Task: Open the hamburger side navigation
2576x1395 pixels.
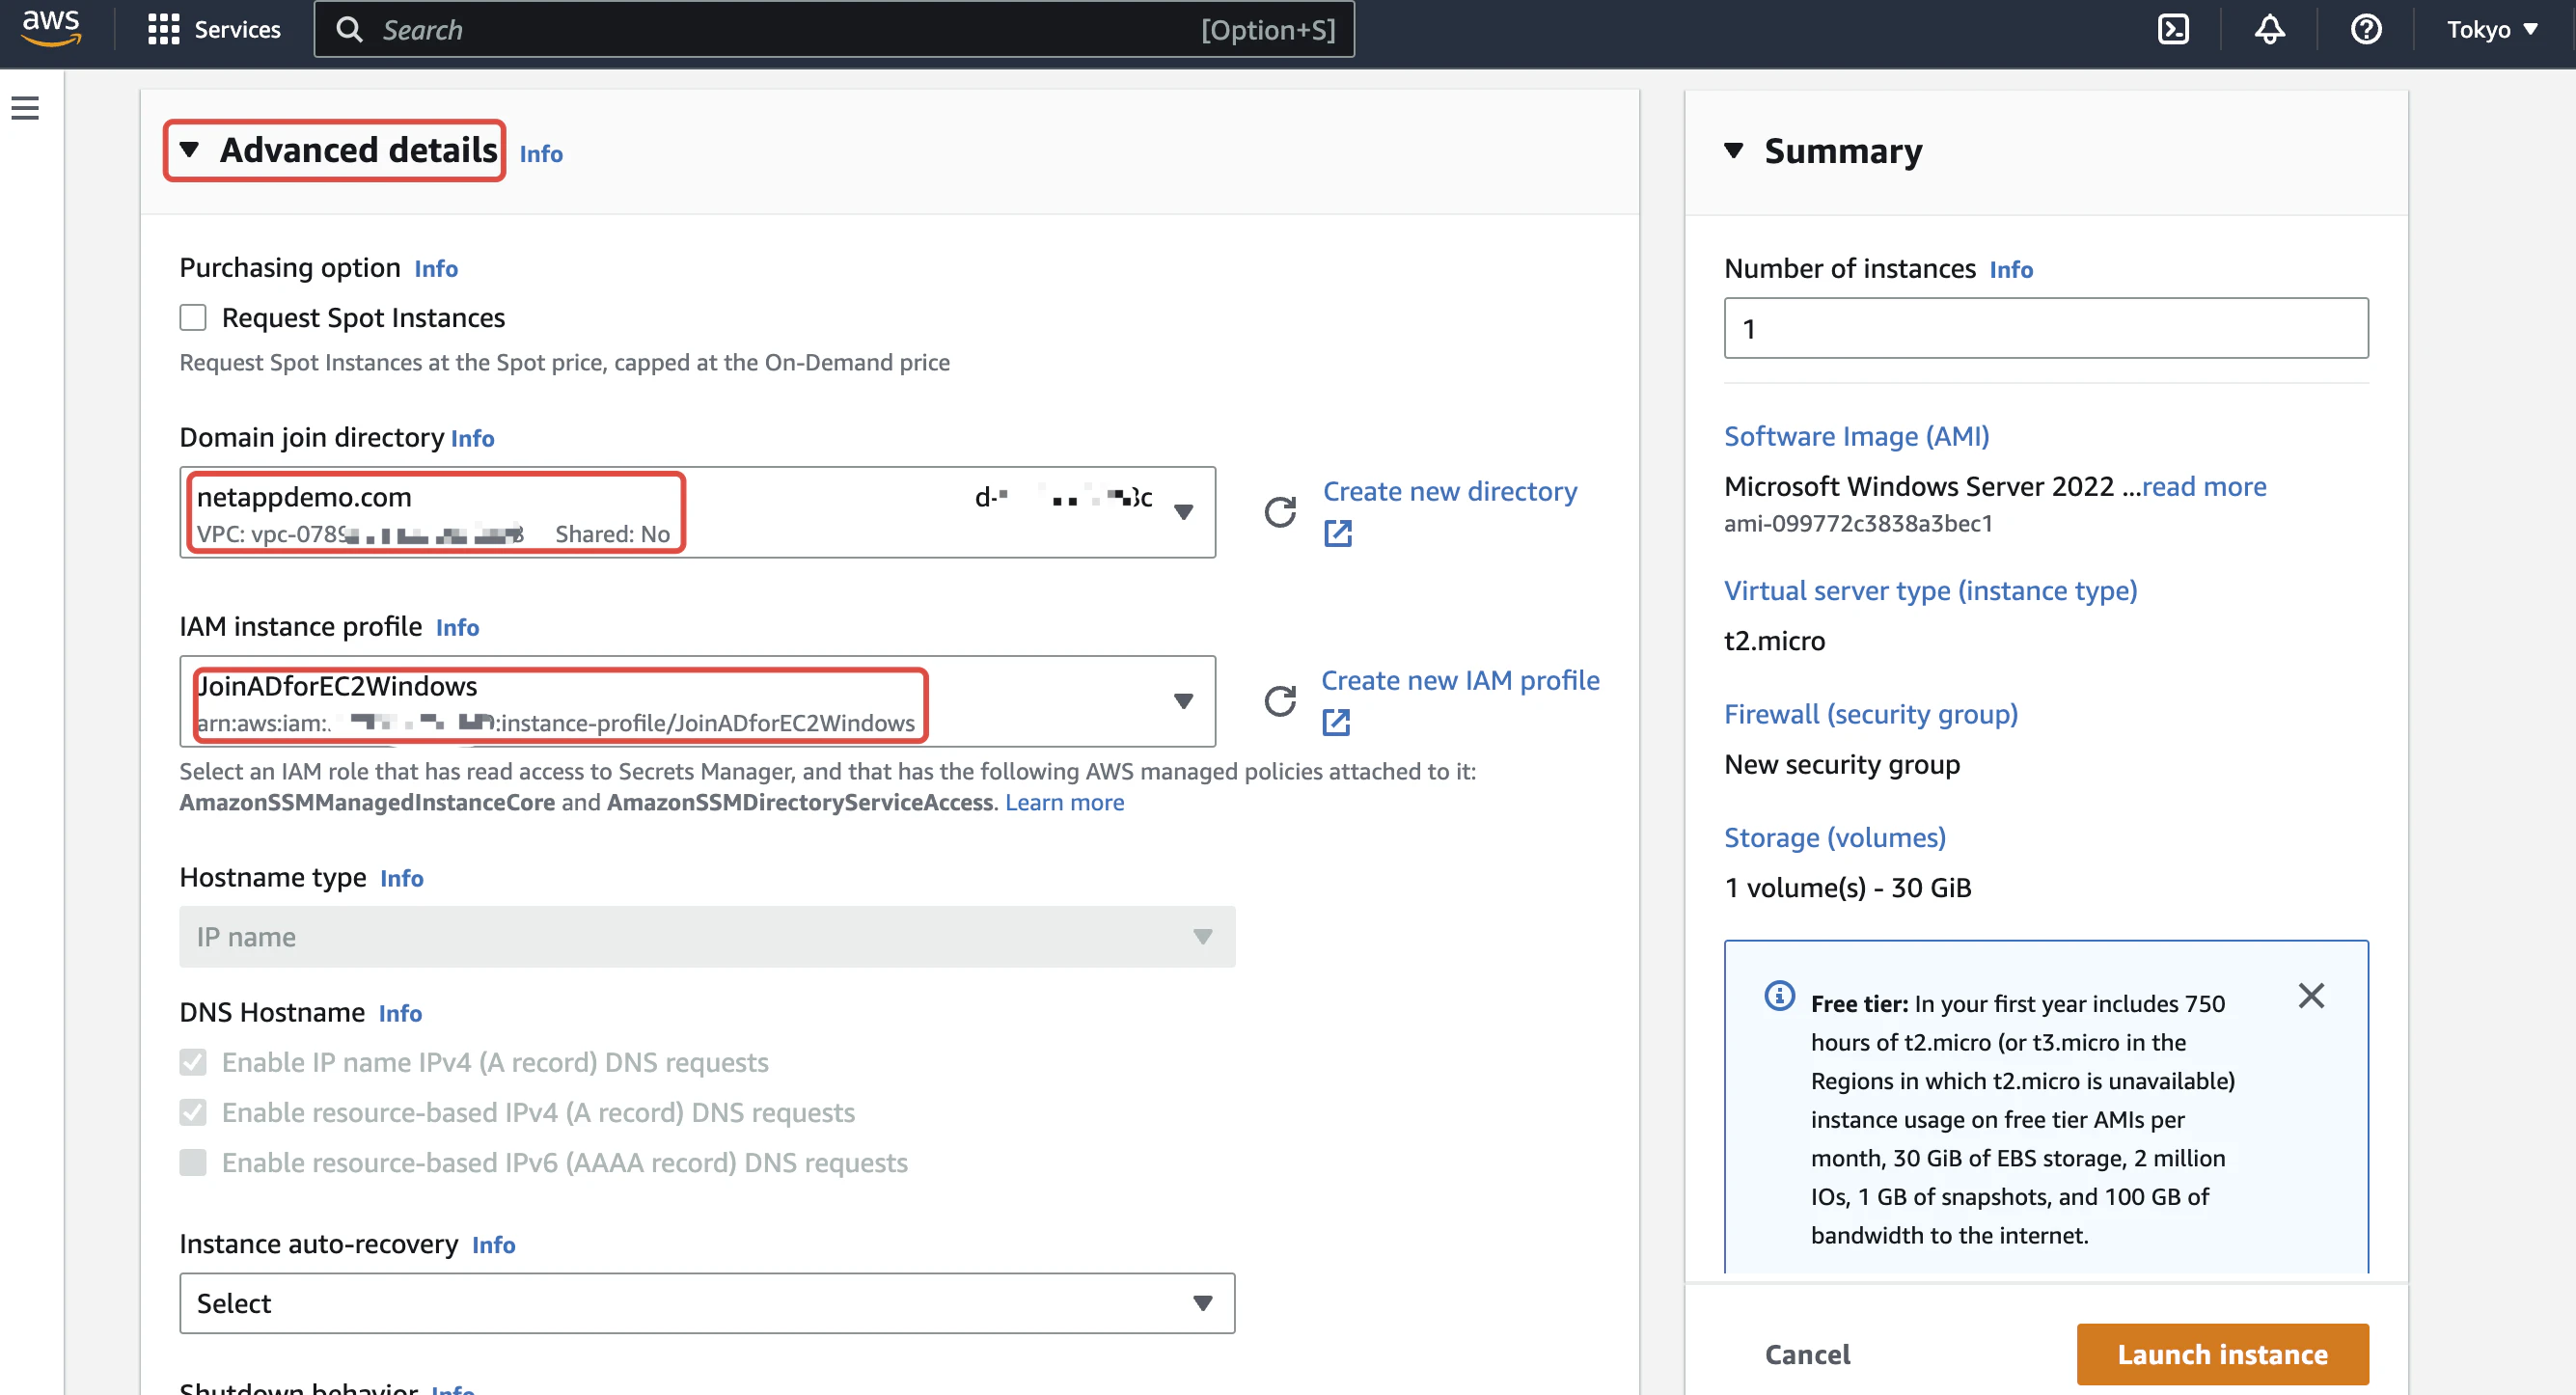Action: [x=25, y=108]
